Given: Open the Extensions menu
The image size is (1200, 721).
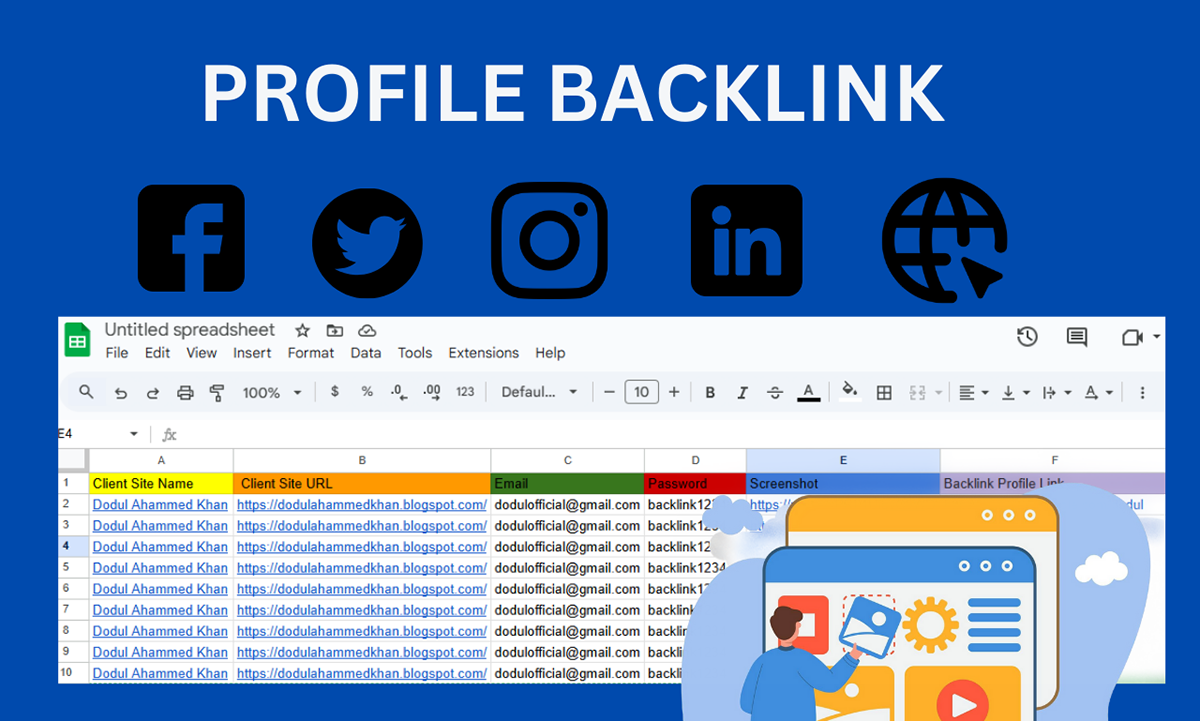Looking at the screenshot, I should pos(484,352).
